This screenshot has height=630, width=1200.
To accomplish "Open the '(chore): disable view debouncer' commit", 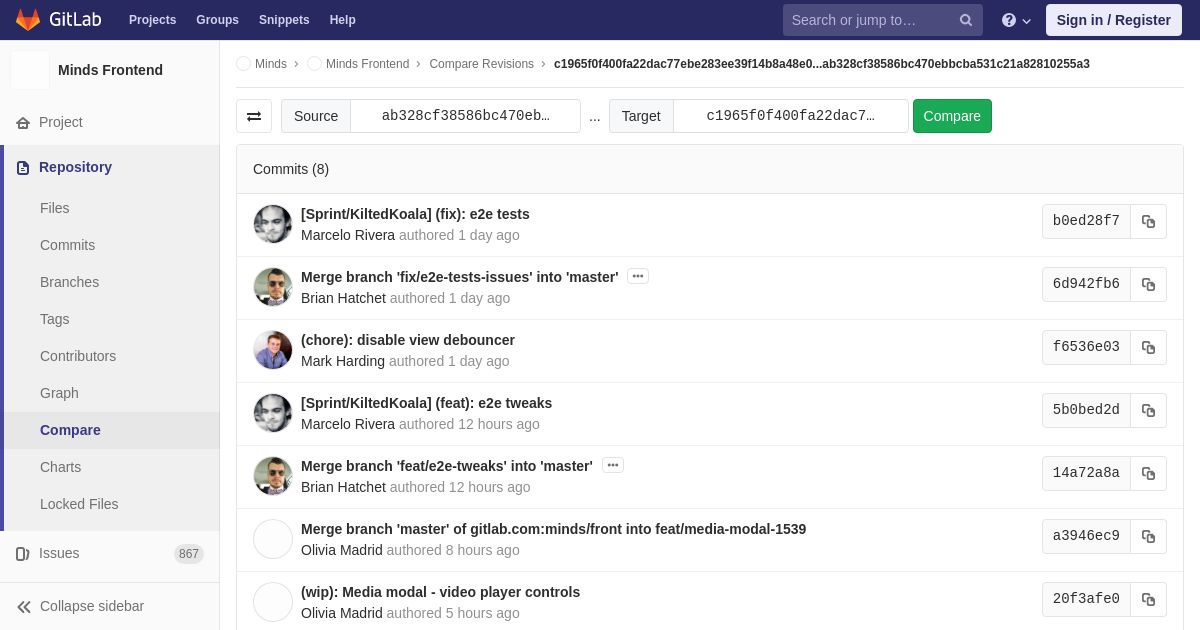I will 408,340.
